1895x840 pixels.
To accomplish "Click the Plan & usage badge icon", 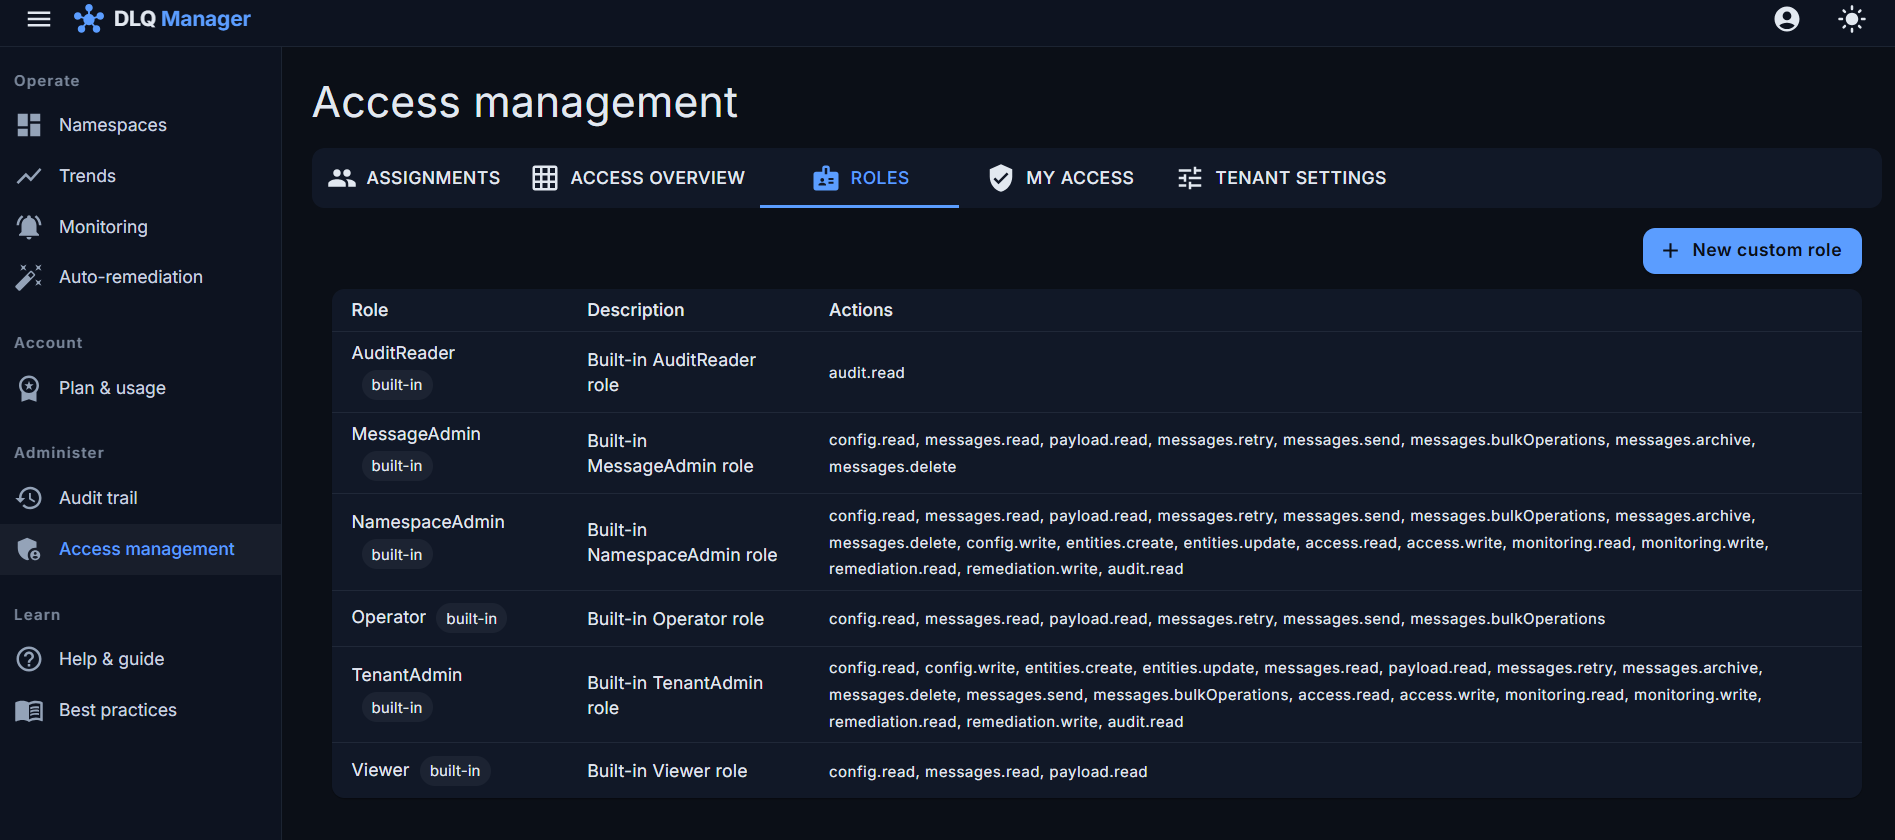I will [x=29, y=388].
